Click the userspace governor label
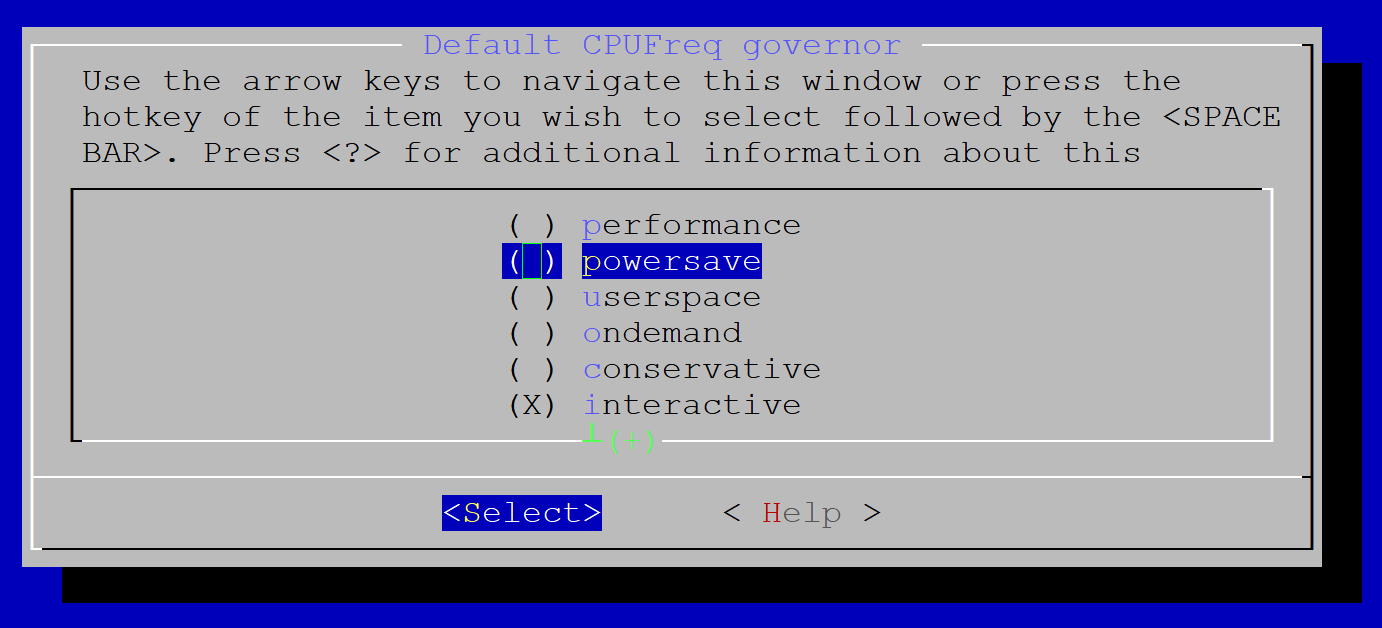Viewport: 1382px width, 628px height. click(x=671, y=298)
